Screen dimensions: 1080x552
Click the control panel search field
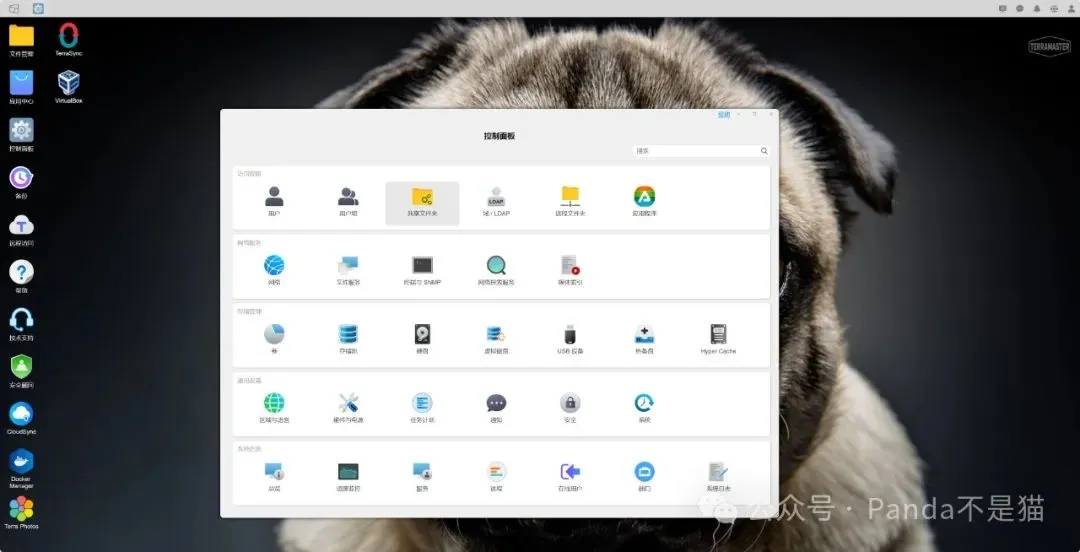point(696,151)
